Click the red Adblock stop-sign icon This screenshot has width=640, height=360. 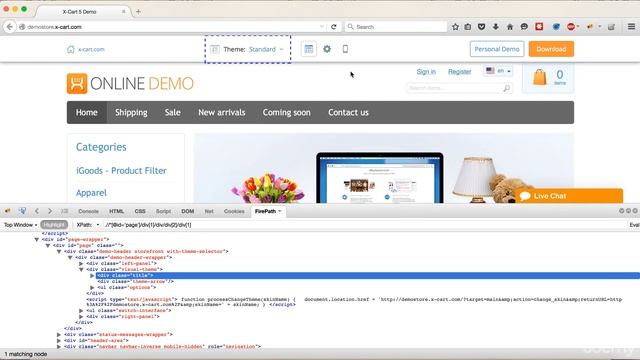click(x=571, y=27)
